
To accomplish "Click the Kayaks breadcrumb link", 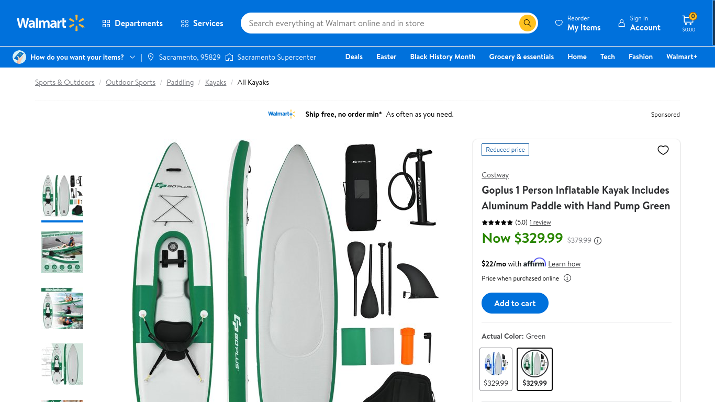I will [216, 82].
